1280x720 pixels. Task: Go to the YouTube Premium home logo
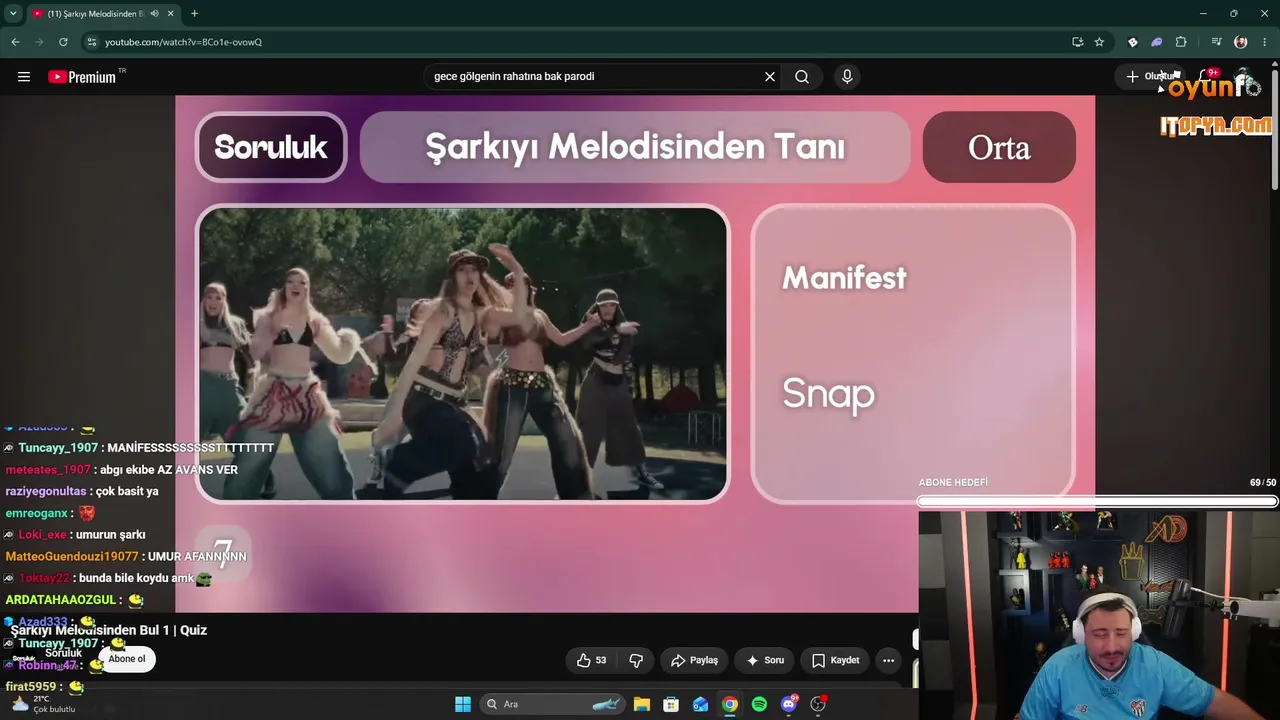coord(82,77)
